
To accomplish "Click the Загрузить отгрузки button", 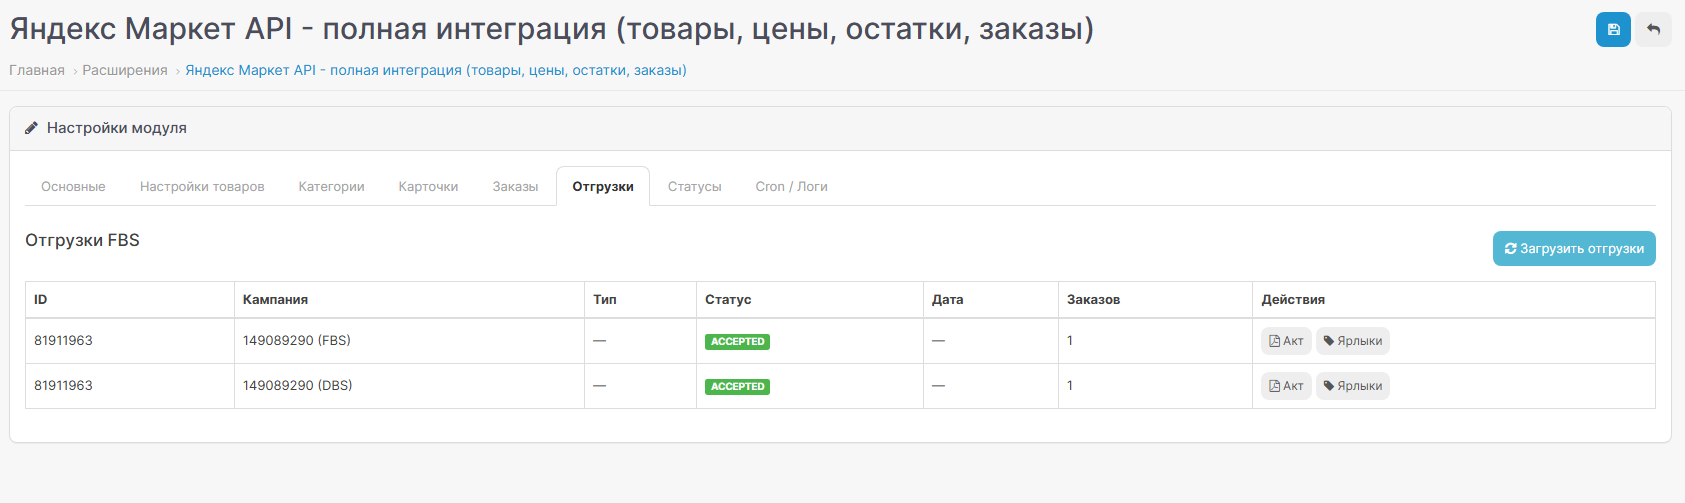I will coord(1574,249).
